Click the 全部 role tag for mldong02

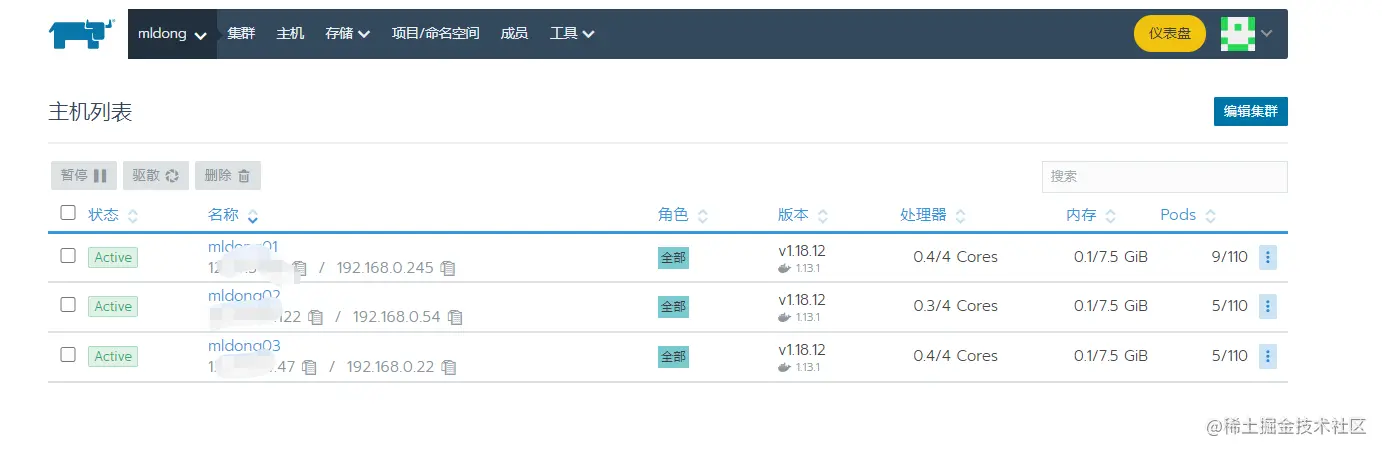coord(673,306)
